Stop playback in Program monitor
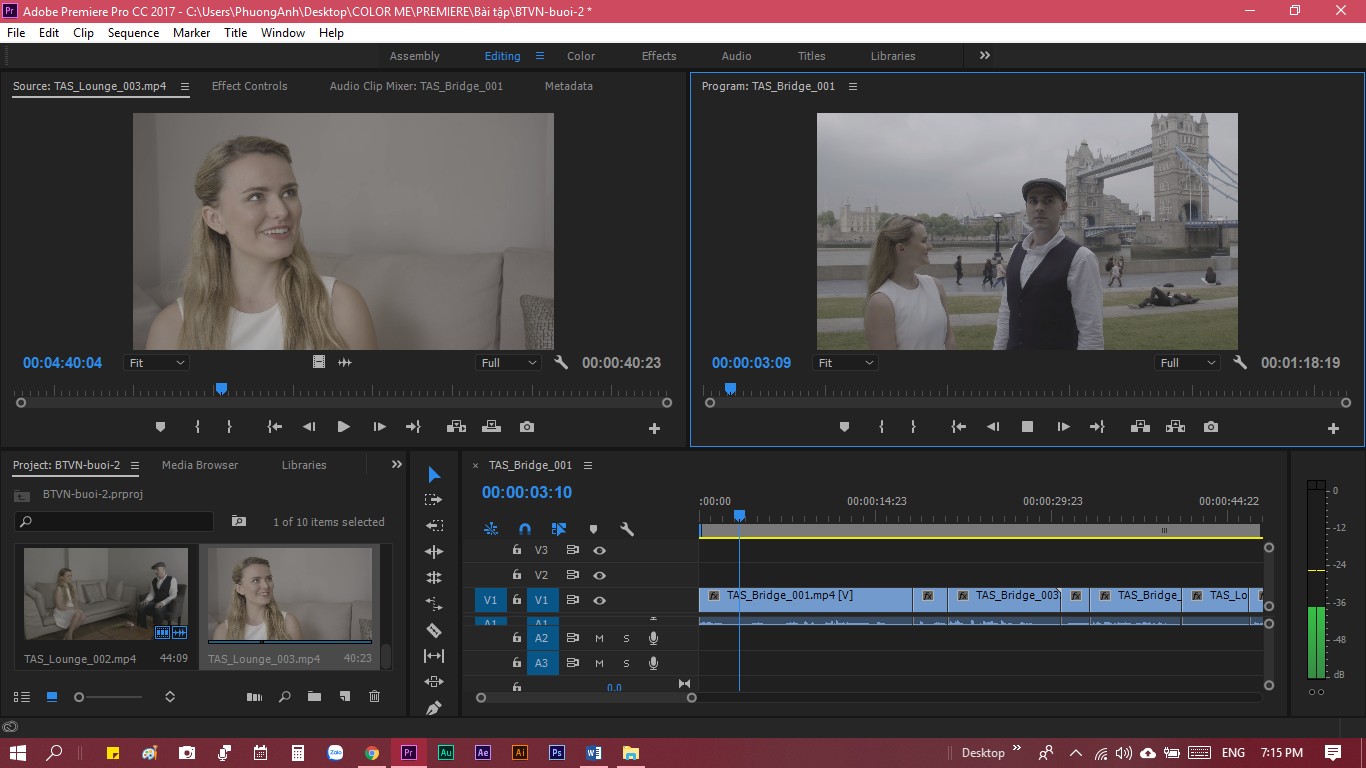The width and height of the screenshot is (1366, 768). tap(1027, 427)
